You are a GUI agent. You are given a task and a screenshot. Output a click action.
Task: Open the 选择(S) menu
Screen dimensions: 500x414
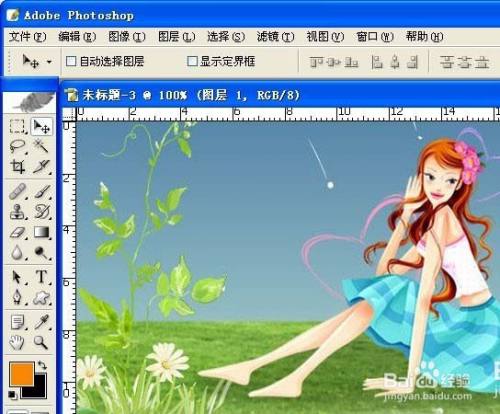[226, 36]
